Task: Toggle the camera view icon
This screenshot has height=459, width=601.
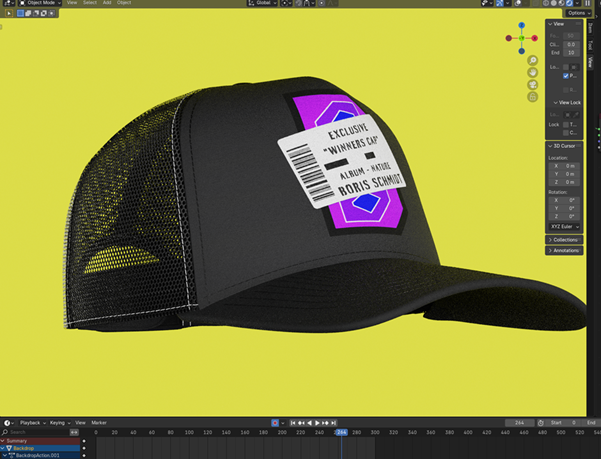Action: coord(533,85)
